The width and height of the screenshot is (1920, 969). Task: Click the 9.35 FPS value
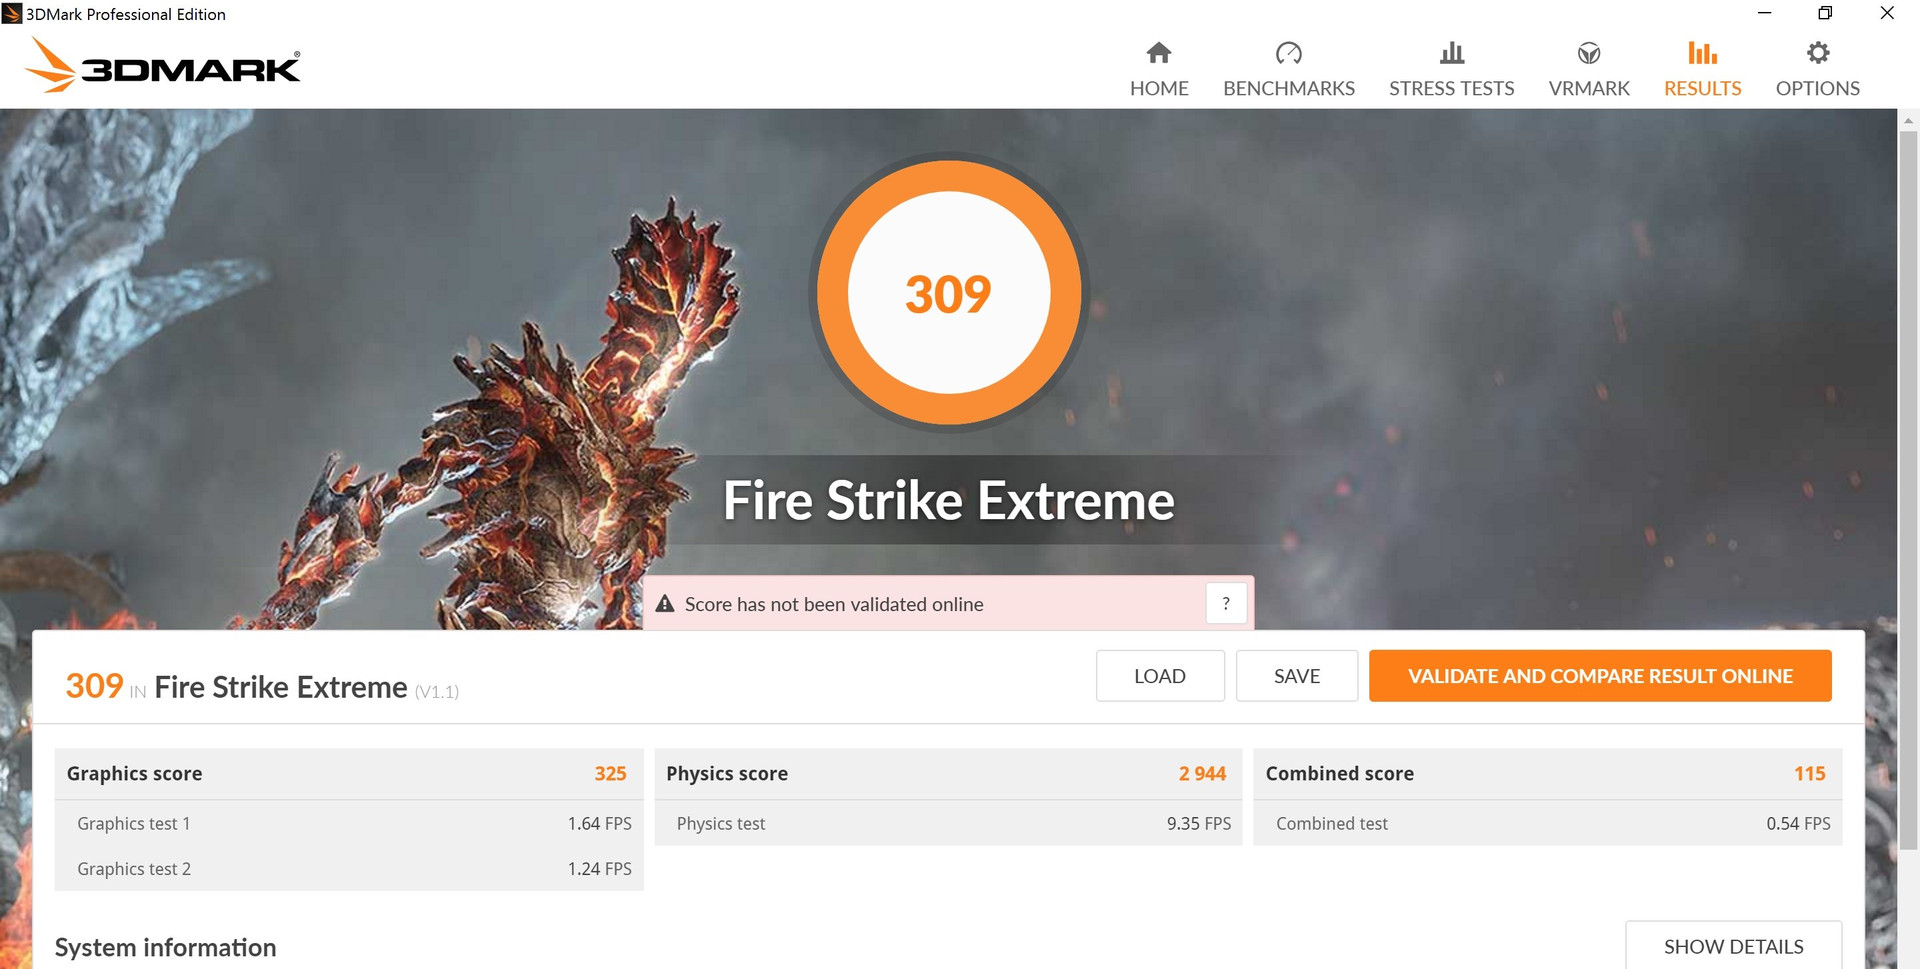click(x=1199, y=823)
